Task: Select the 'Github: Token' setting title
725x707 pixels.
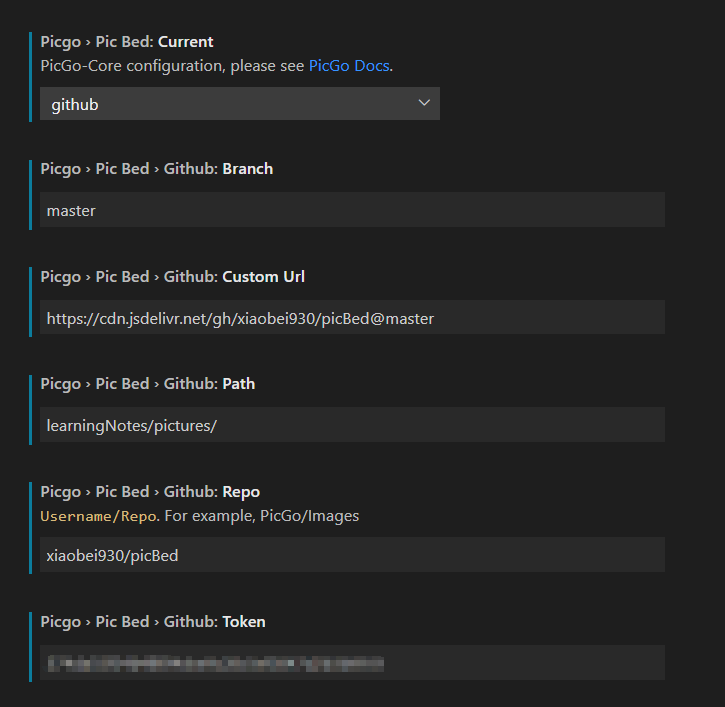Action: click(153, 622)
